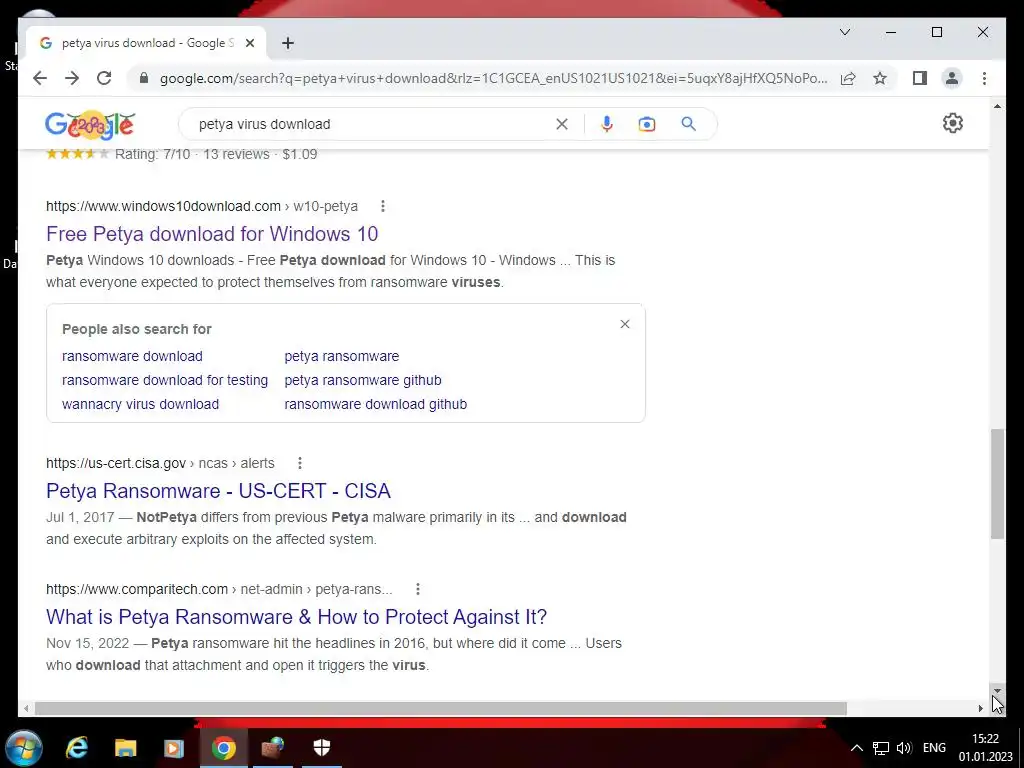Screen dimensions: 1024x768
Task: Change ENG input language
Action: tap(934, 748)
